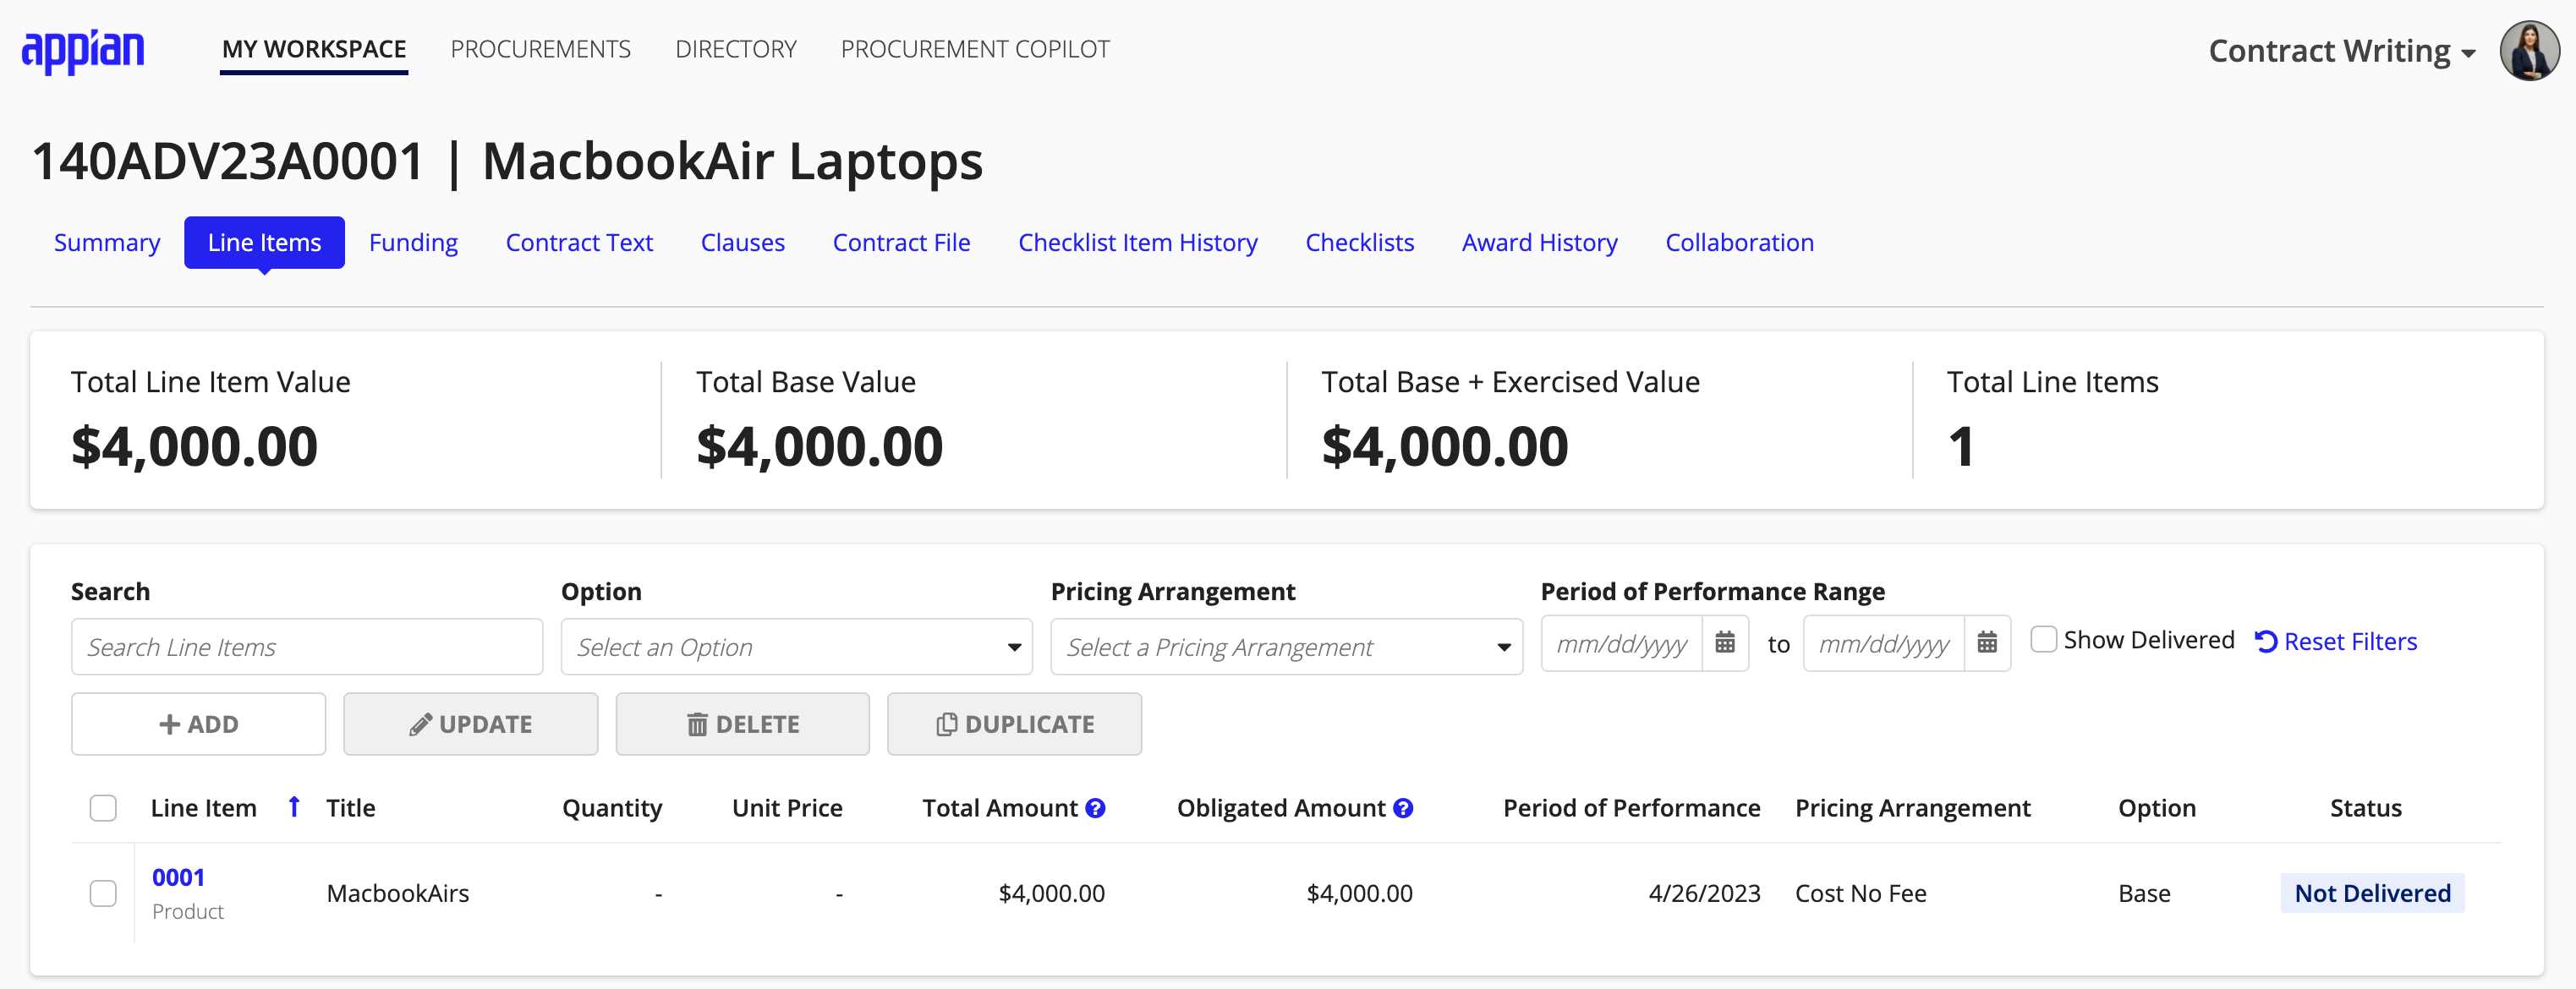
Task: Click Reset Filters link
Action: pyautogui.click(x=2336, y=641)
